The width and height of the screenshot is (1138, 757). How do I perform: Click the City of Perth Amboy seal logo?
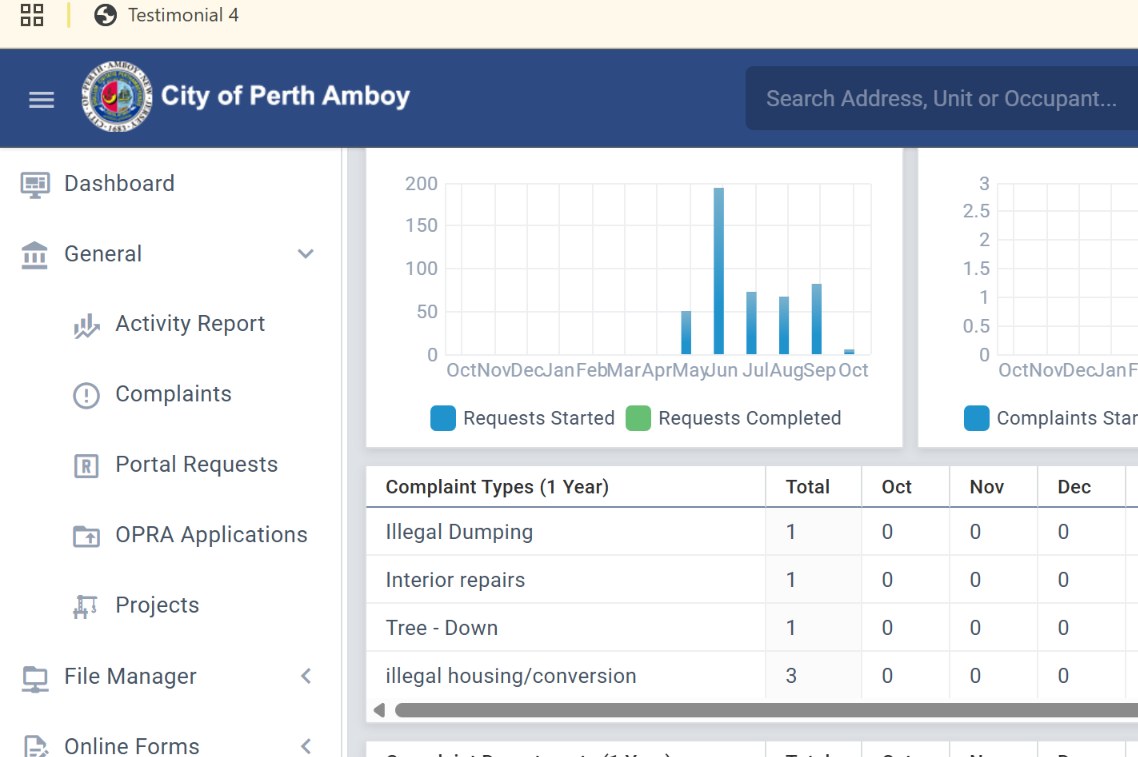(117, 96)
